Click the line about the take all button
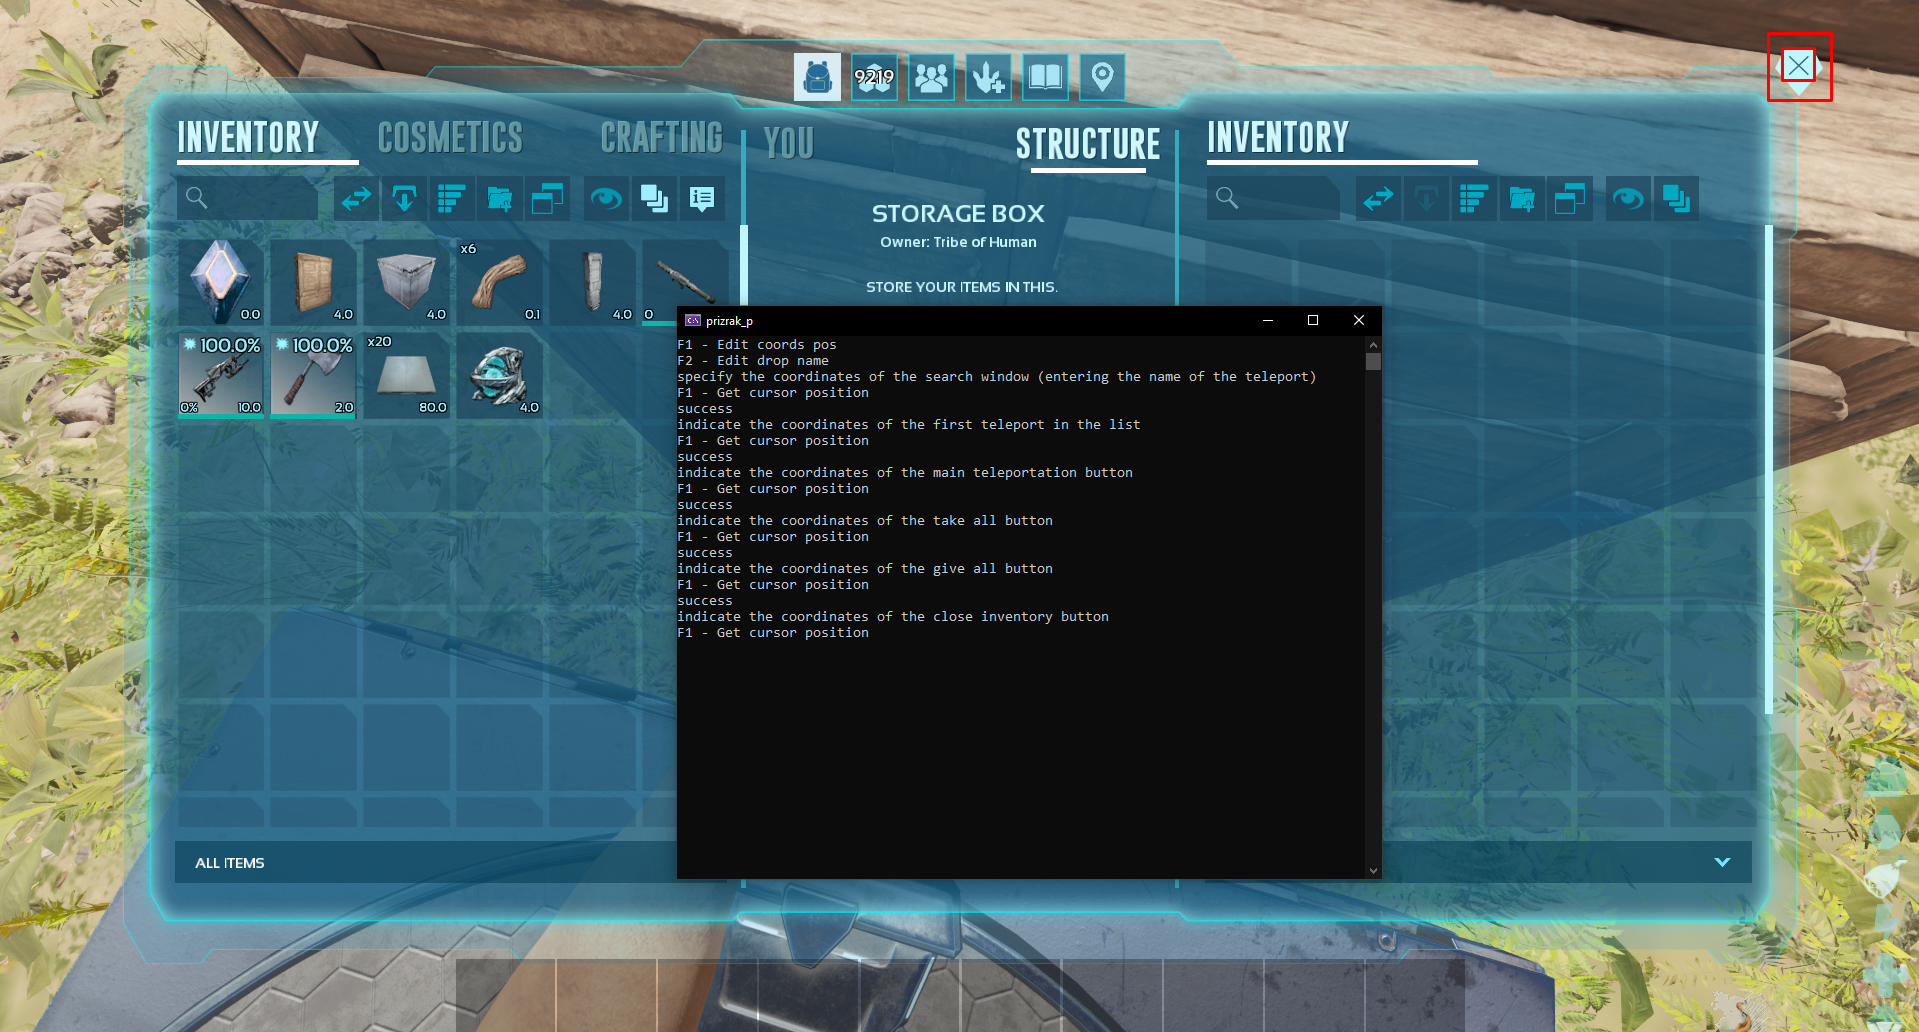Screen dimensions: 1919x1032 click(x=865, y=521)
